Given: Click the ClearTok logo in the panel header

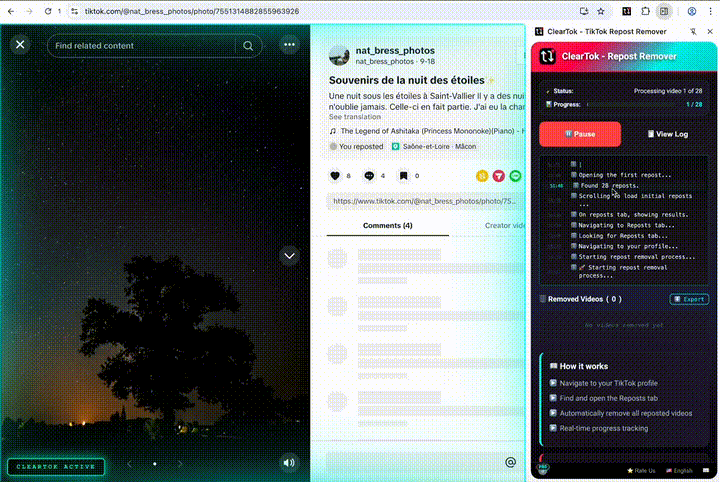Looking at the screenshot, I should pos(547,56).
